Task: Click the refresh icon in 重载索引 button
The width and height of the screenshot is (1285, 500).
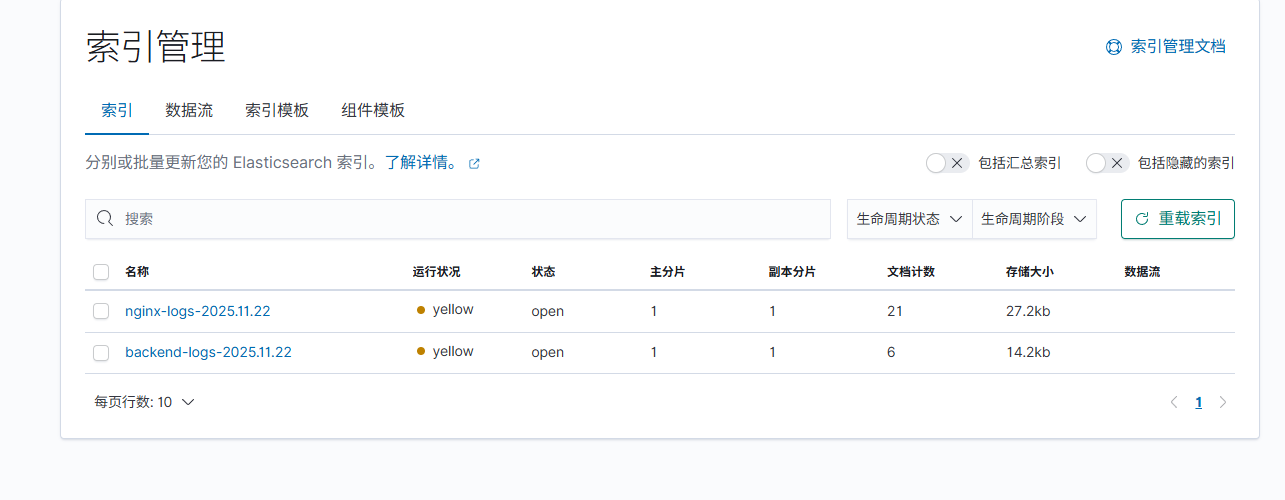Action: pos(1142,219)
